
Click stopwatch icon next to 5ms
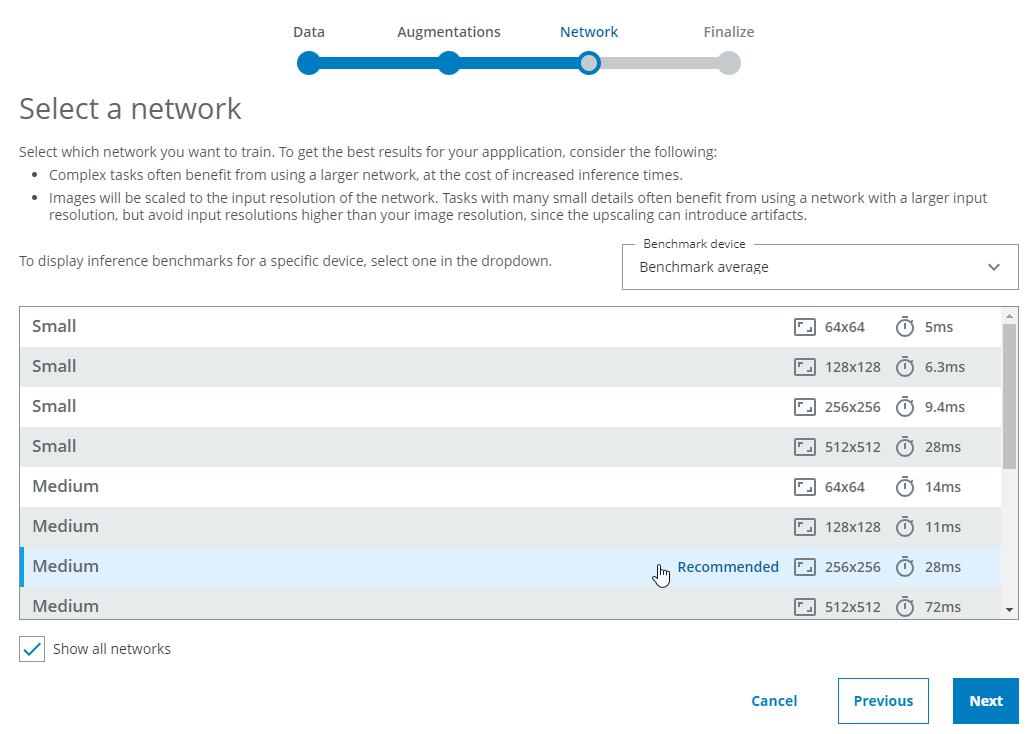coord(905,327)
